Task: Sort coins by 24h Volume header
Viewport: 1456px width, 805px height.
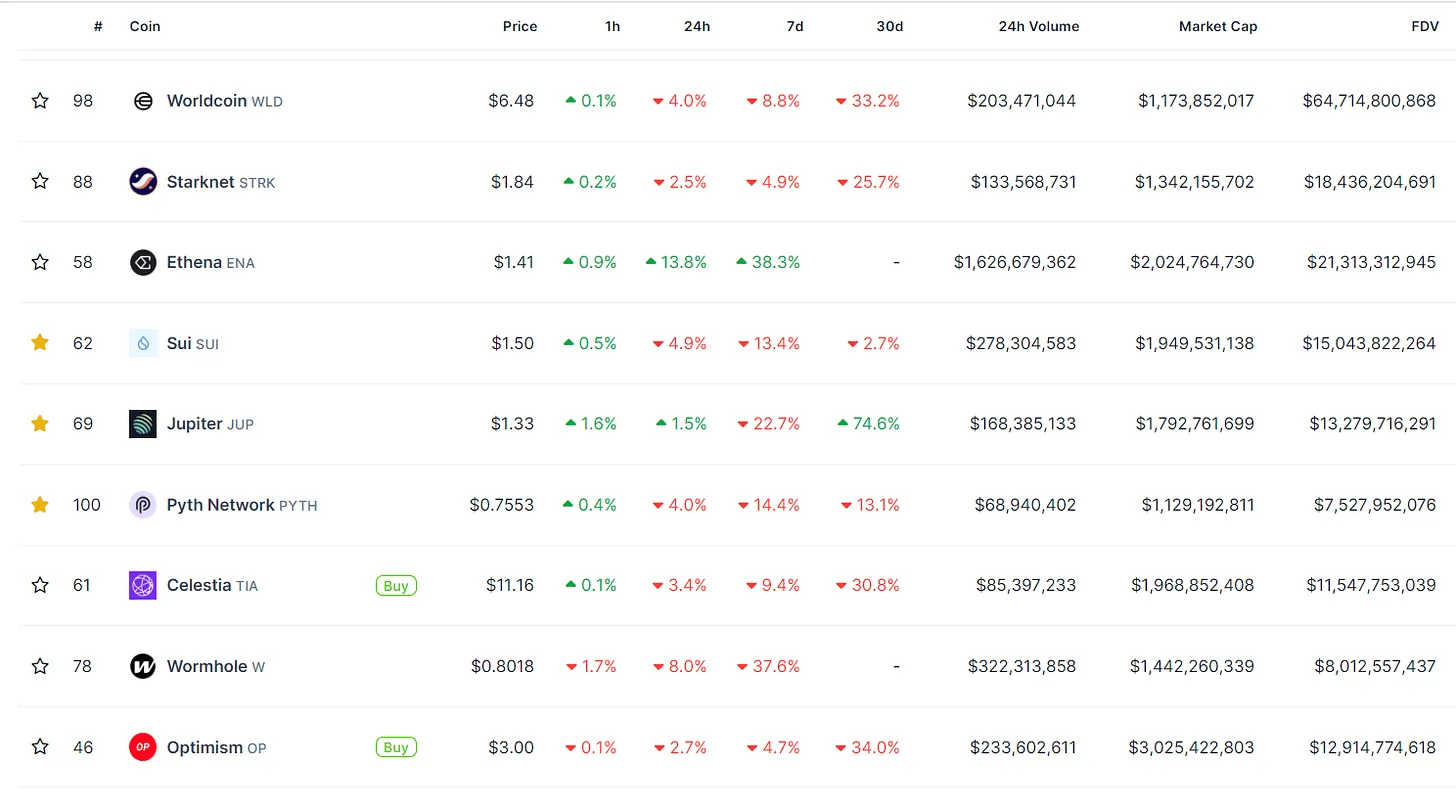Action: coord(1038,27)
